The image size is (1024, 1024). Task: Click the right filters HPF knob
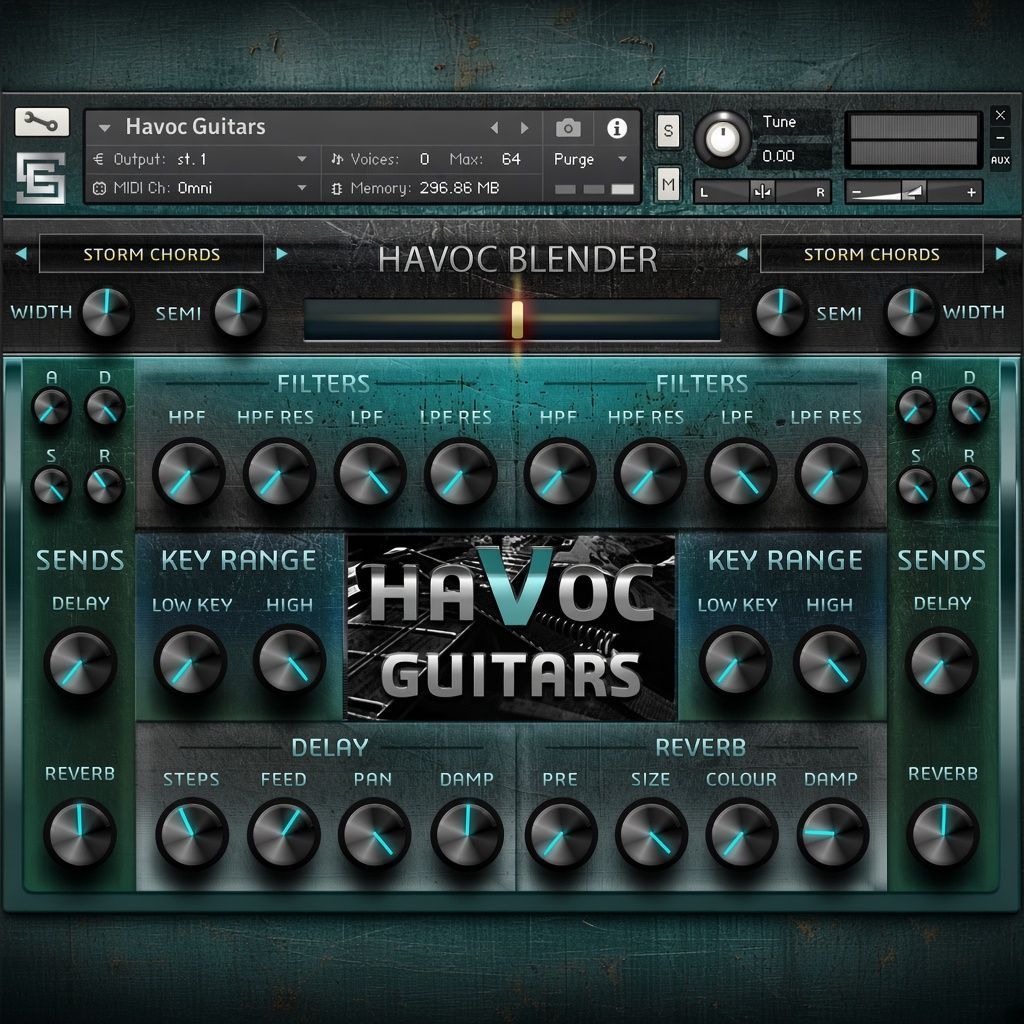[560, 473]
